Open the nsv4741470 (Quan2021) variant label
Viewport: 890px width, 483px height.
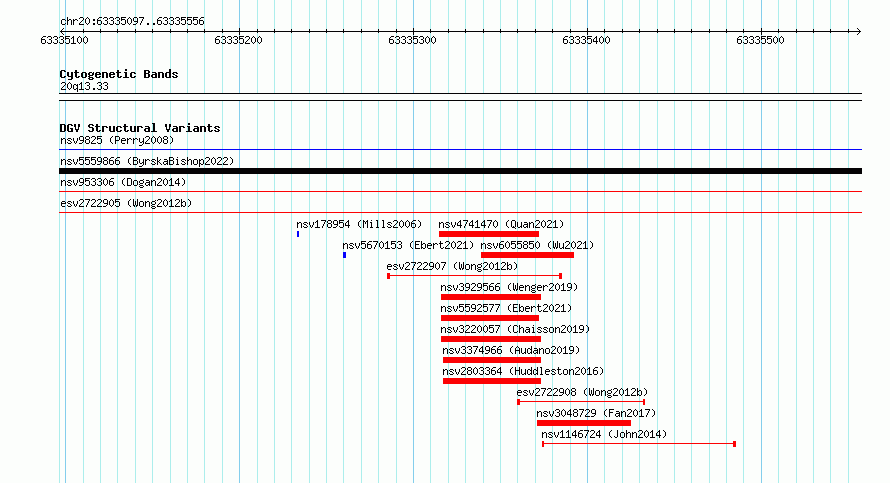[x=501, y=224]
